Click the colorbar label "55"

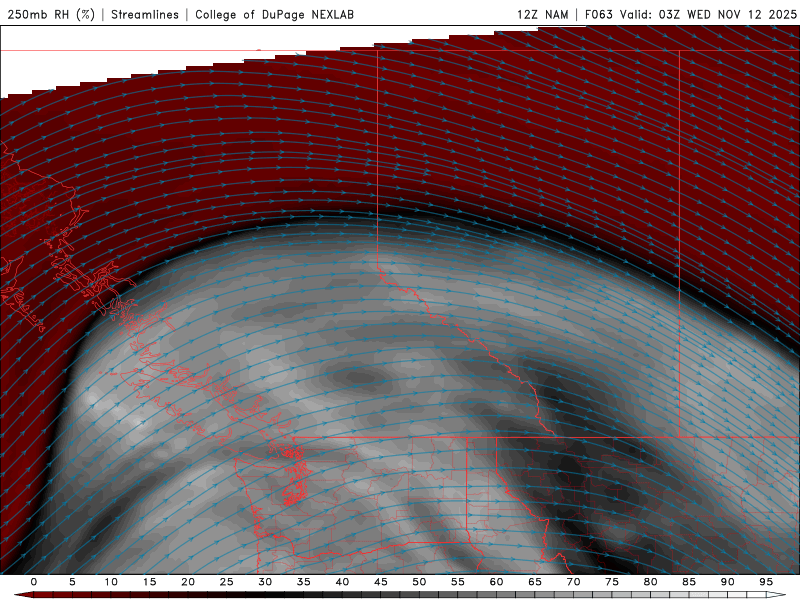[x=458, y=582]
